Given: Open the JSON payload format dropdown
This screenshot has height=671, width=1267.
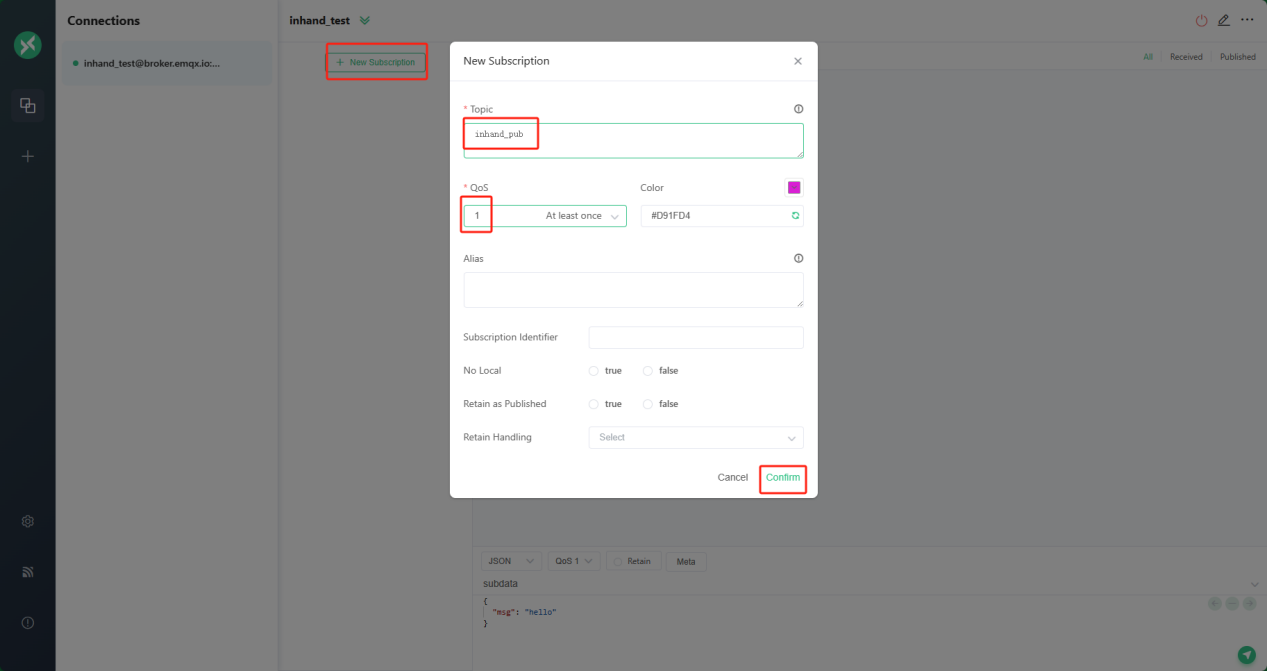Looking at the screenshot, I should click(511, 561).
